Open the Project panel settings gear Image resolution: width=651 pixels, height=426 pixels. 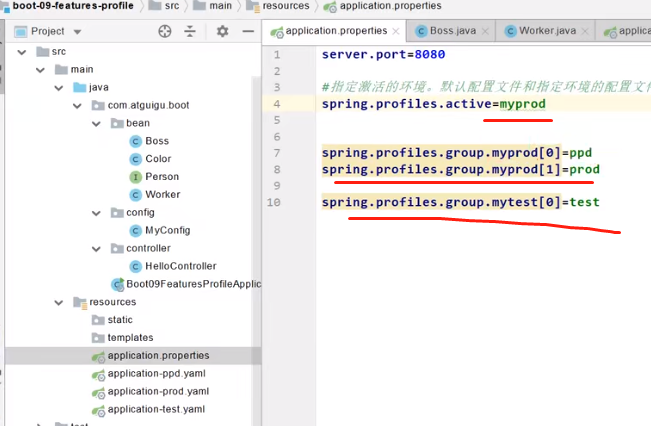pyautogui.click(x=223, y=31)
